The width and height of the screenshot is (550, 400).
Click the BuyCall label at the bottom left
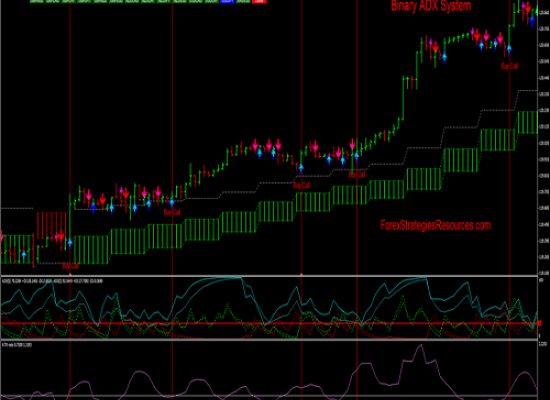tap(71, 266)
